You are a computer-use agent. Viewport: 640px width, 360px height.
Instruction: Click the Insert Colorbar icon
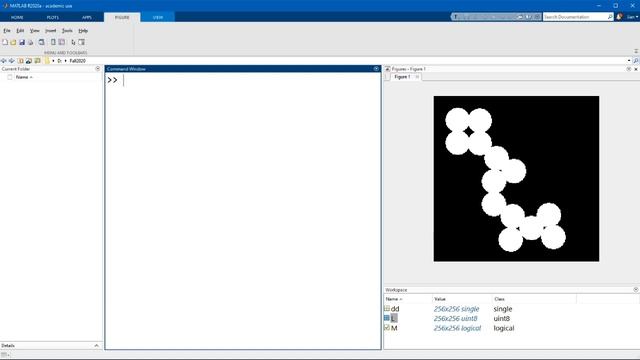tap(53, 42)
